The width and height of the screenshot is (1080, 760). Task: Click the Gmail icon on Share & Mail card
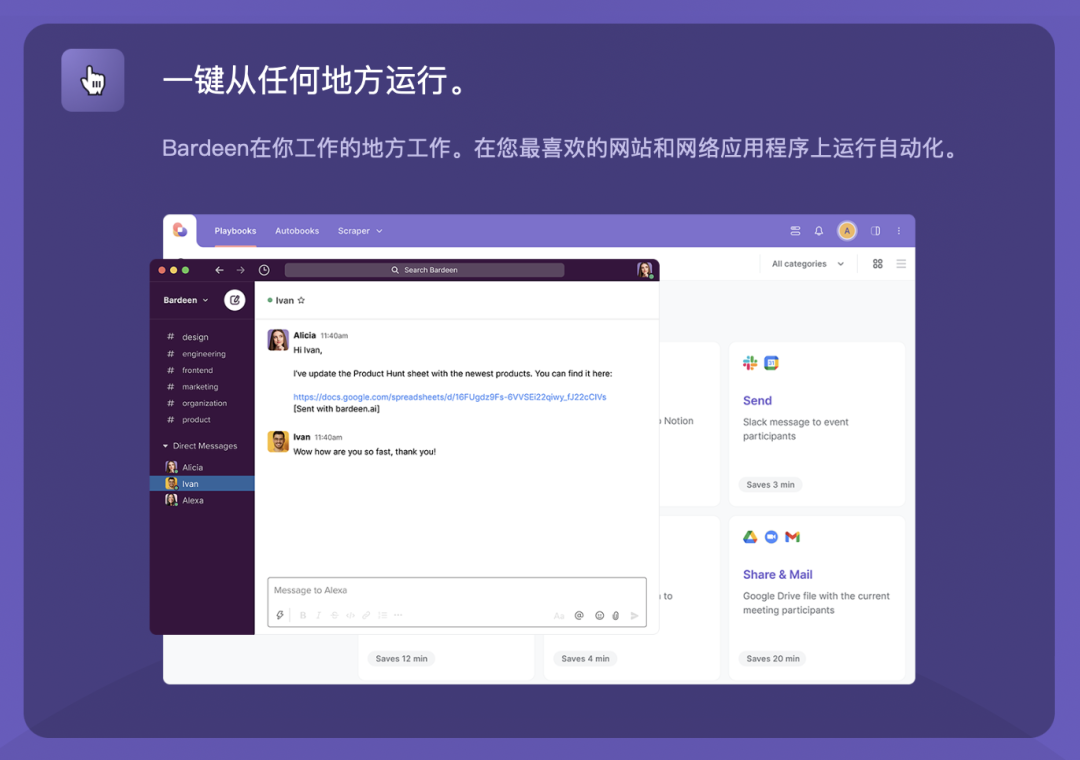[x=792, y=537]
